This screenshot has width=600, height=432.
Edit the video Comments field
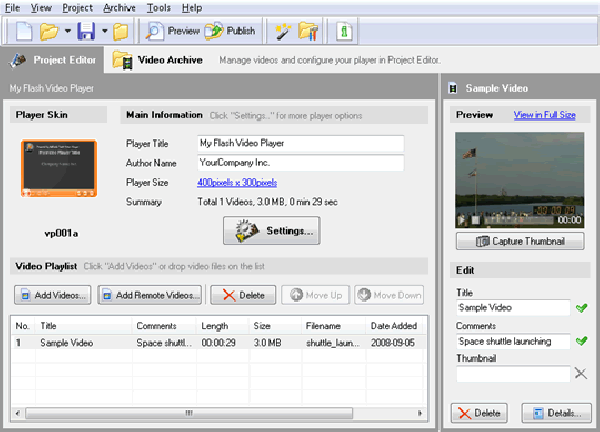(513, 341)
